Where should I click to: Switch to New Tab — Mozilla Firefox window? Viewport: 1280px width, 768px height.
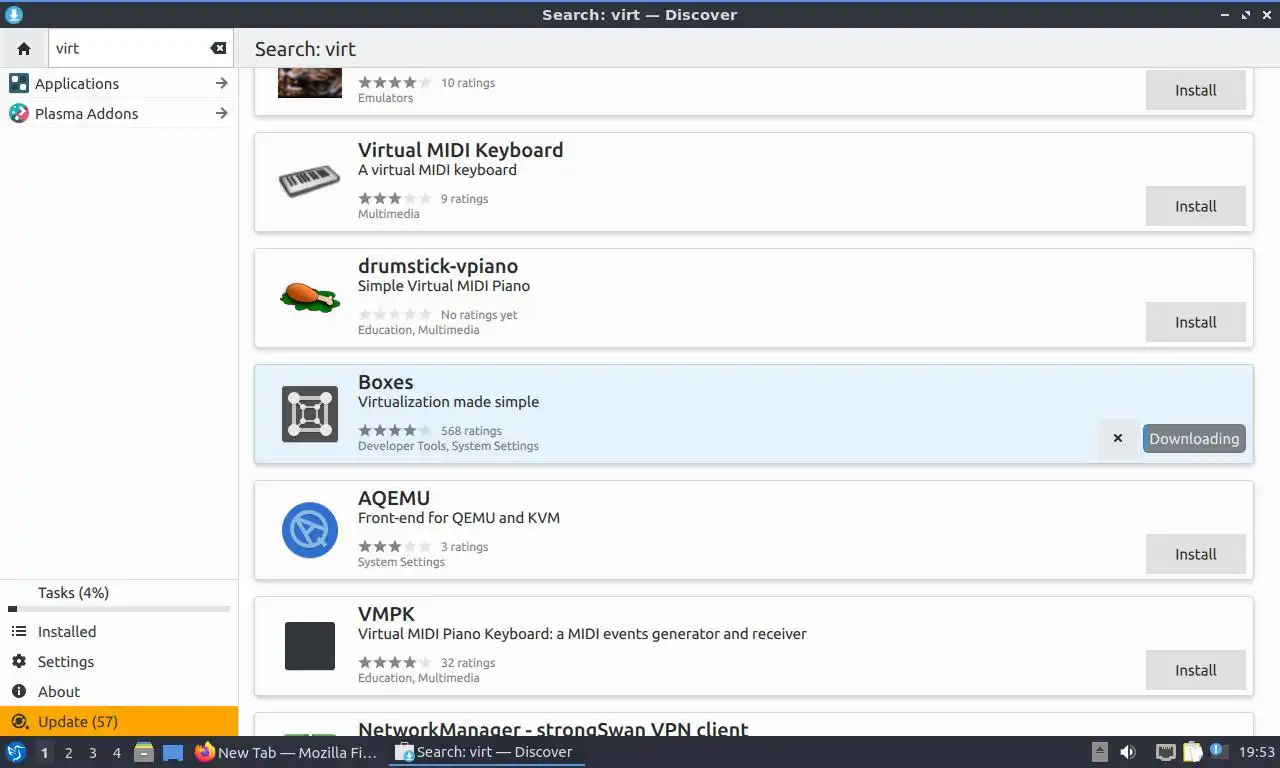(287, 752)
